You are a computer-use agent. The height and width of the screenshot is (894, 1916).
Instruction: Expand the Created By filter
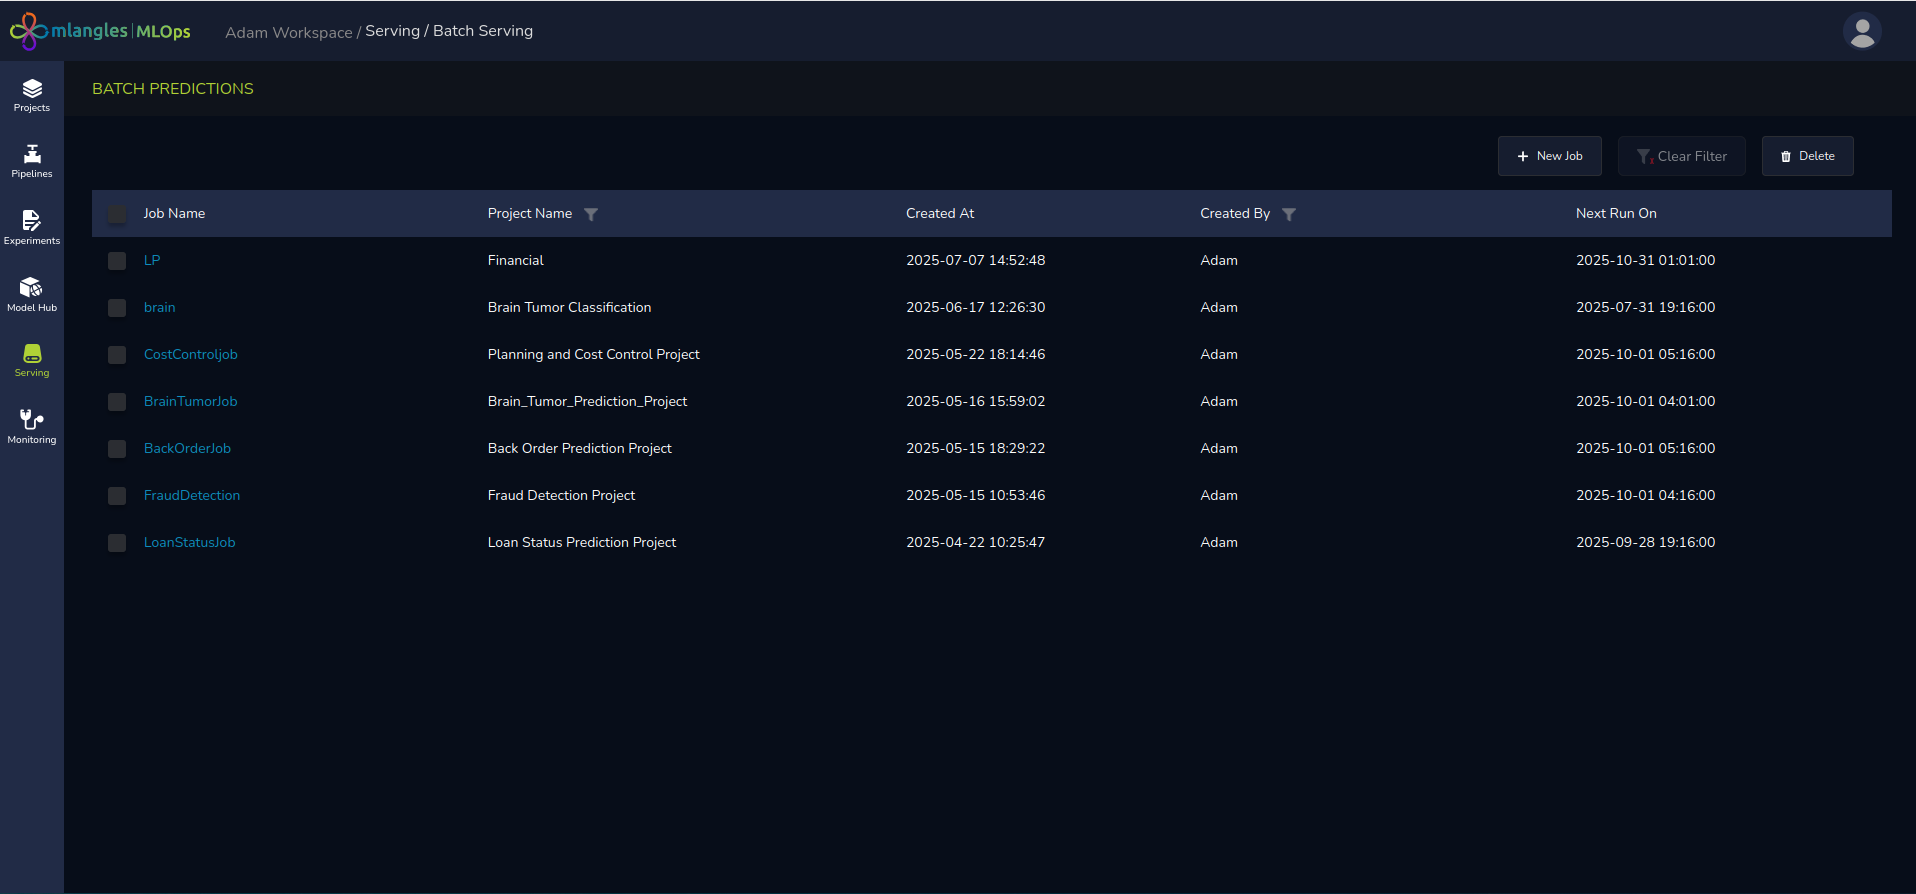1288,214
